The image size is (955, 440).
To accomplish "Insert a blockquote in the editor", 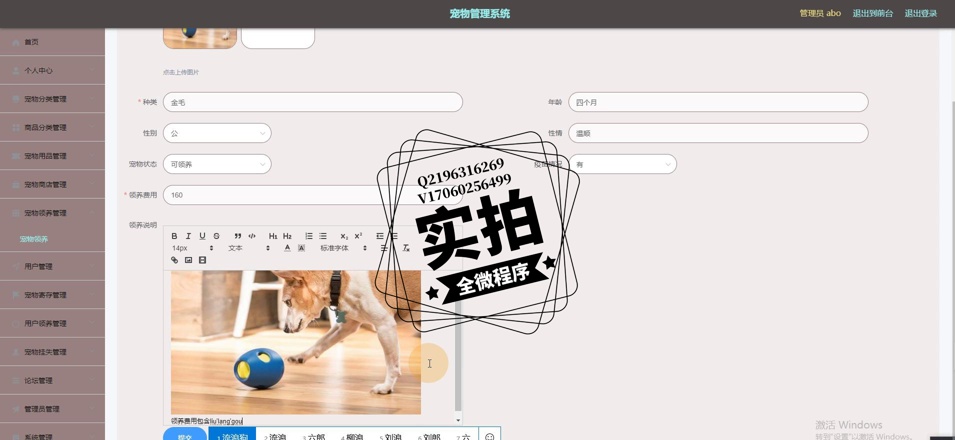I will point(238,236).
